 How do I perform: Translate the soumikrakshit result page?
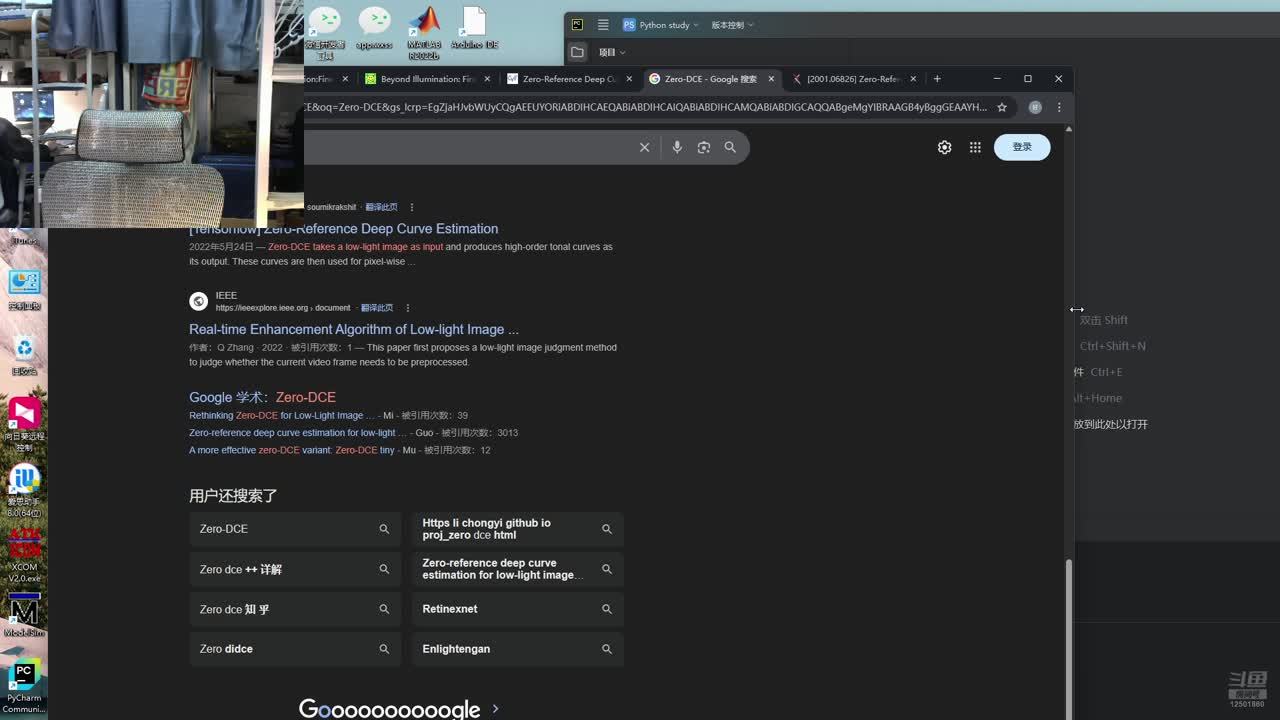pyautogui.click(x=381, y=207)
